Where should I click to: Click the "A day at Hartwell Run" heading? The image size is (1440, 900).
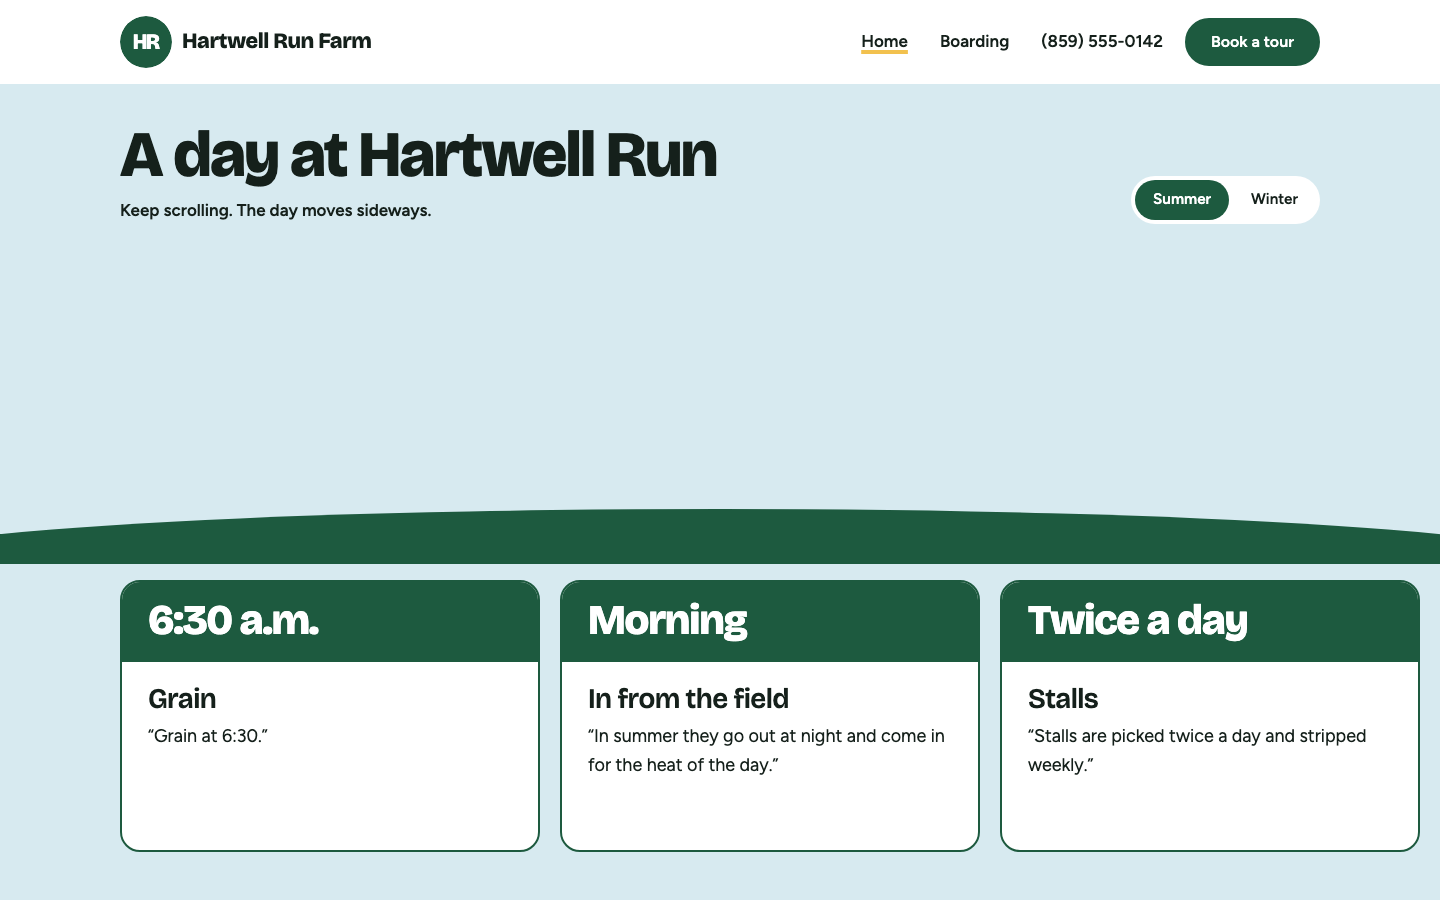coord(419,155)
